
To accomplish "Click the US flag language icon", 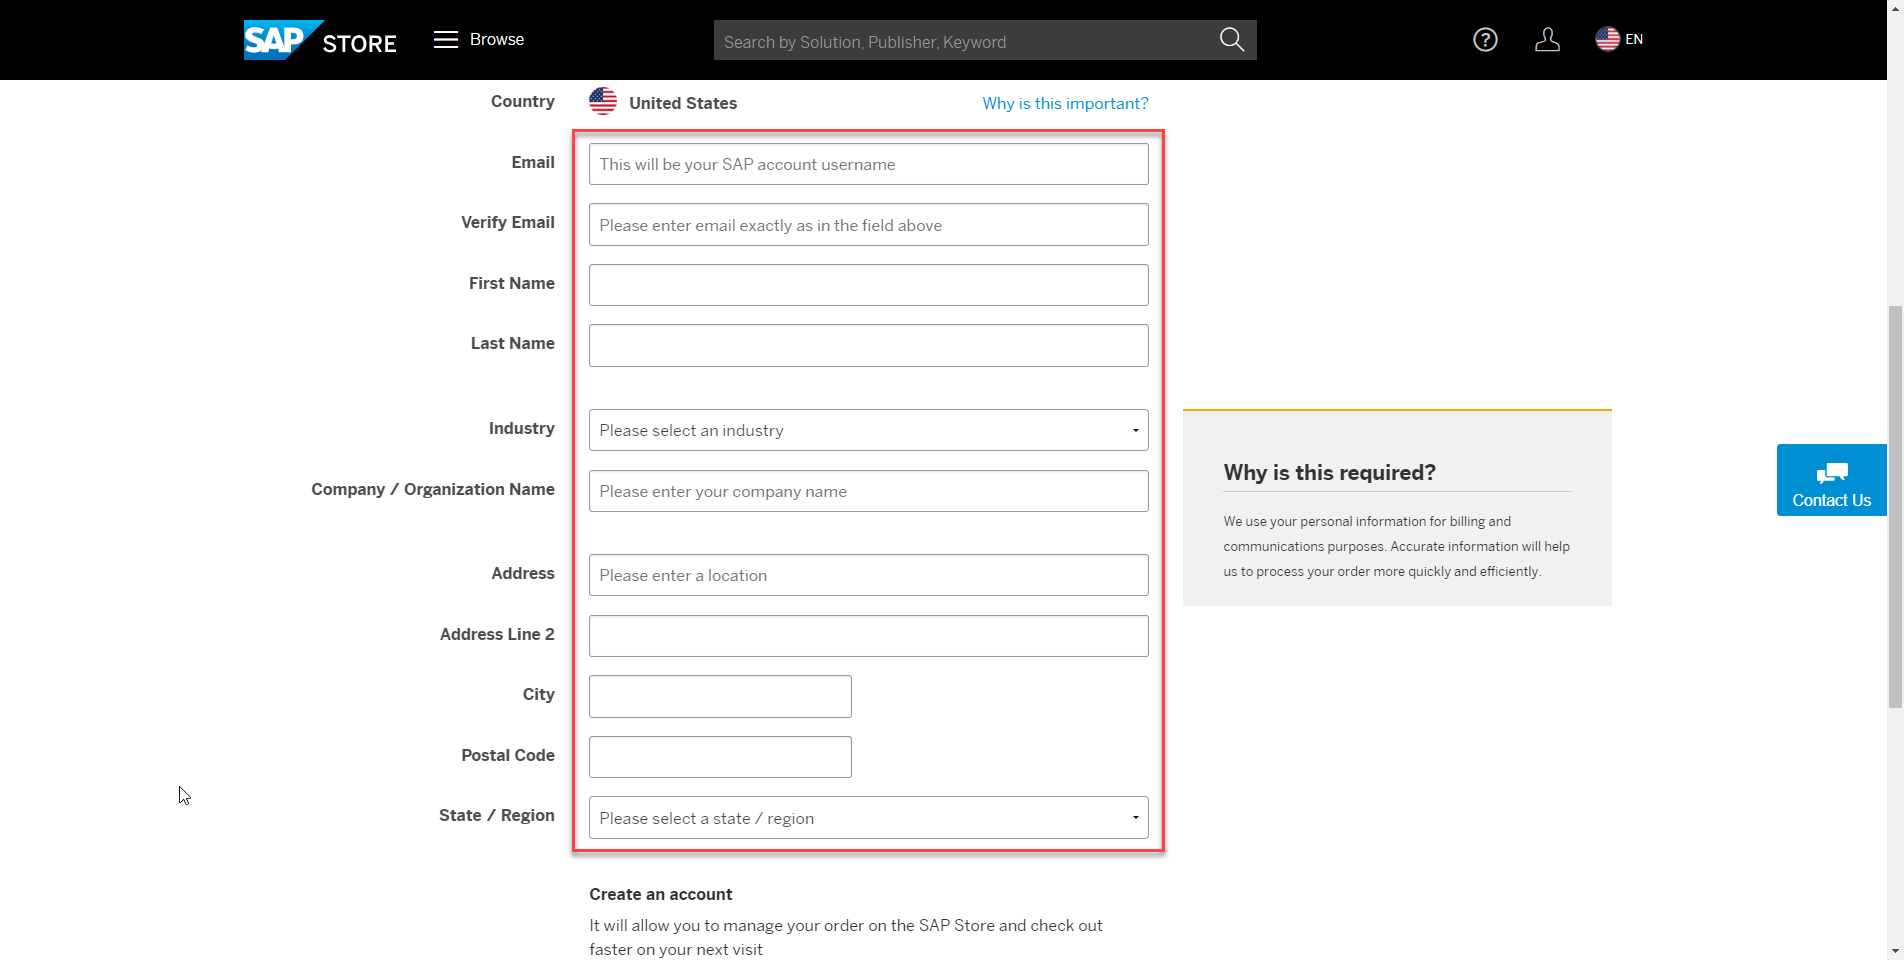I will tap(1607, 39).
